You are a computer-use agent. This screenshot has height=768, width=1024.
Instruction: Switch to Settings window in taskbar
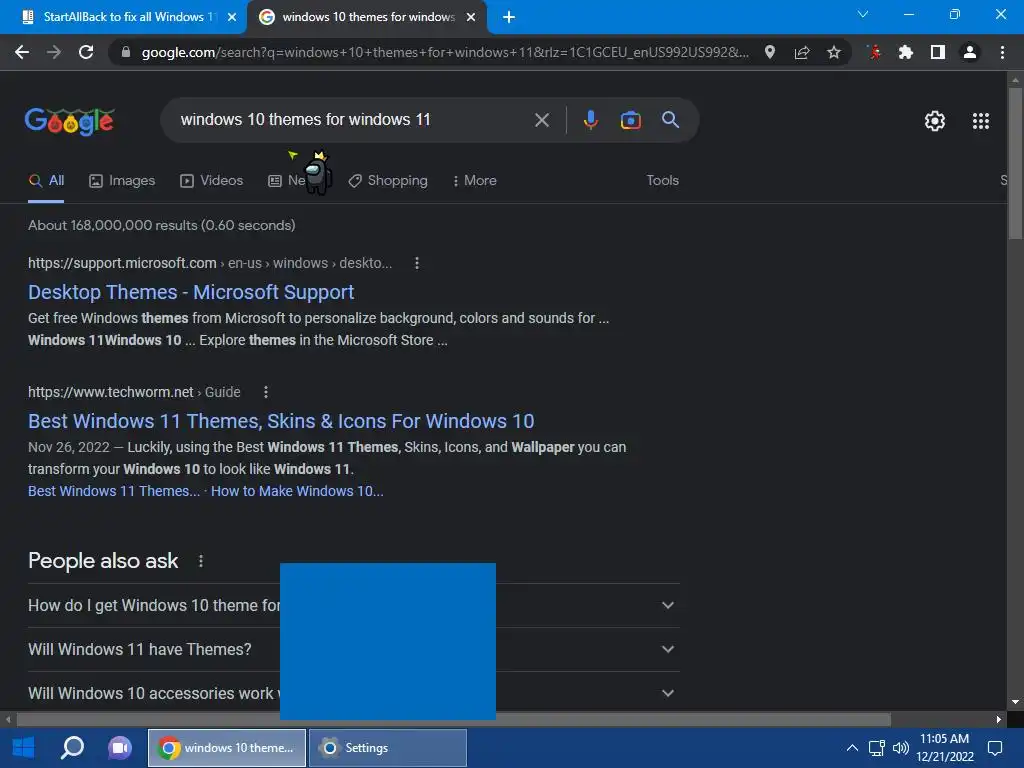[388, 748]
